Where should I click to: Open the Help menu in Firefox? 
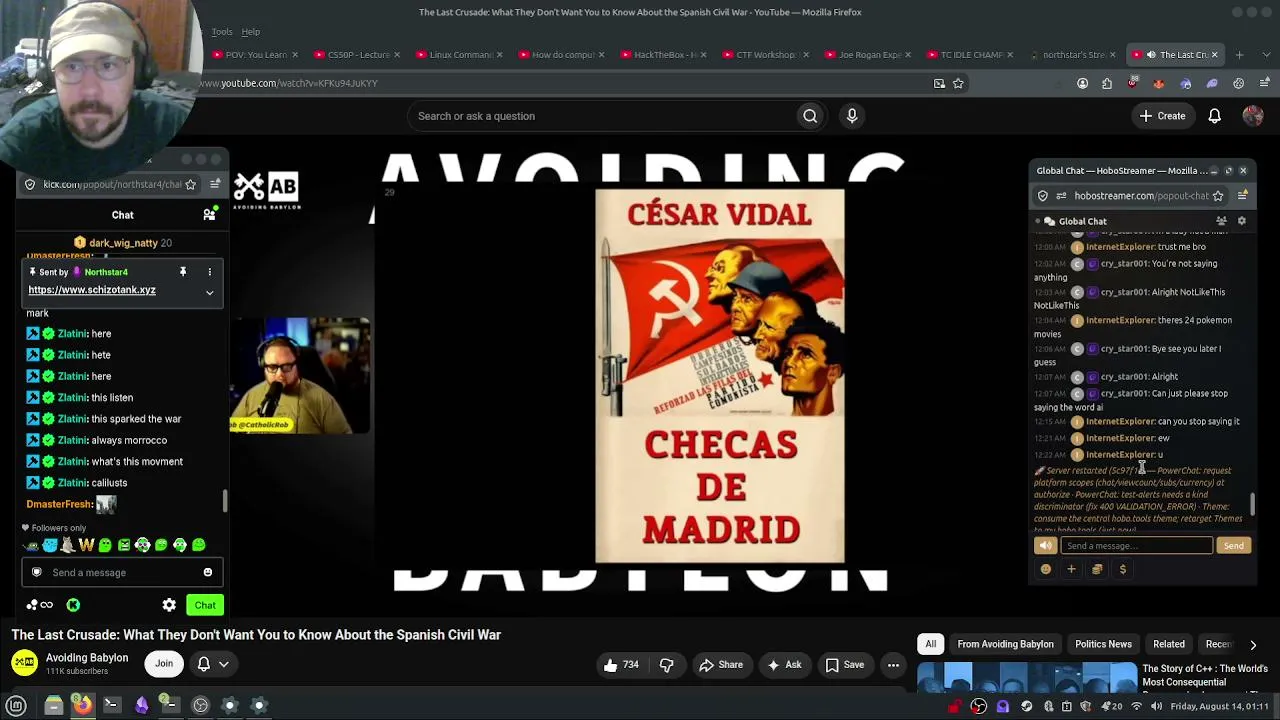(x=250, y=32)
